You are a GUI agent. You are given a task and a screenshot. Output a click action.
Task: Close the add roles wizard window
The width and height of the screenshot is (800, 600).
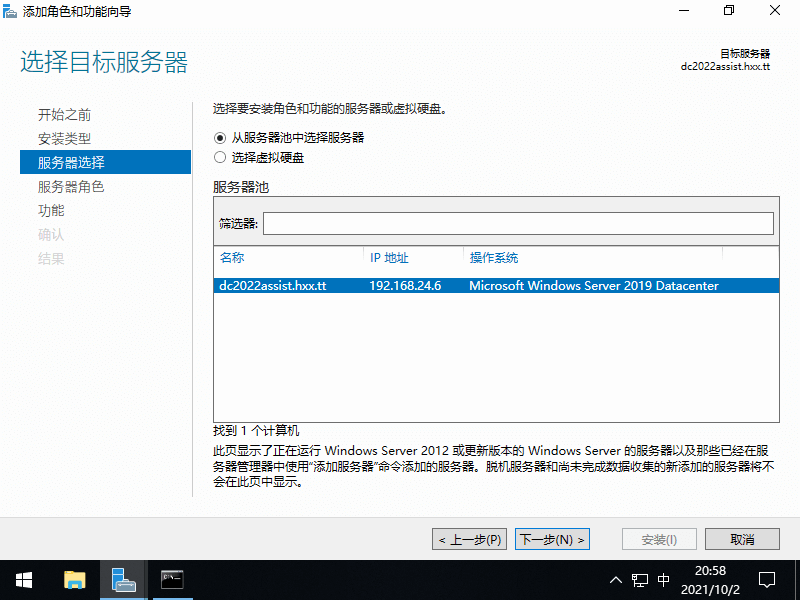(x=774, y=11)
